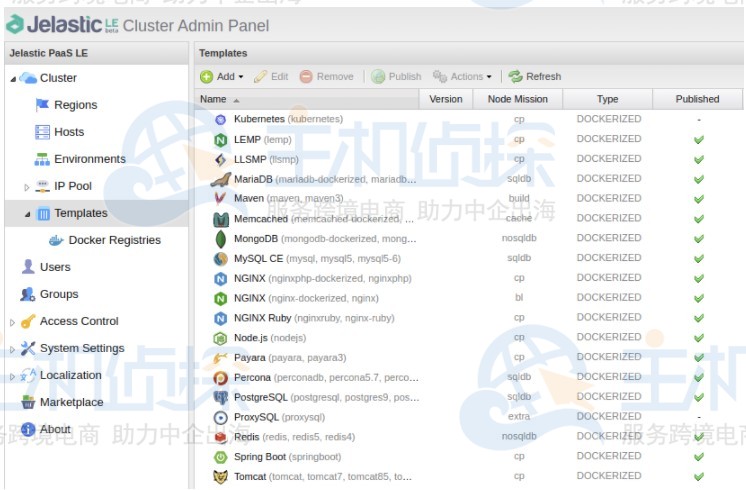Click the Memcached template icon
Image resolution: width=746 pixels, height=490 pixels.
point(220,219)
